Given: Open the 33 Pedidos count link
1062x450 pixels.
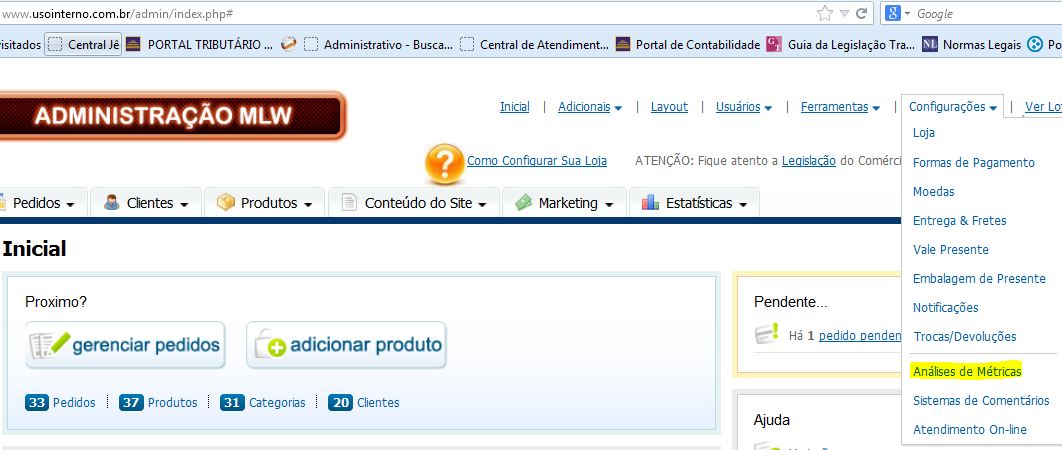Looking at the screenshot, I should [60, 403].
